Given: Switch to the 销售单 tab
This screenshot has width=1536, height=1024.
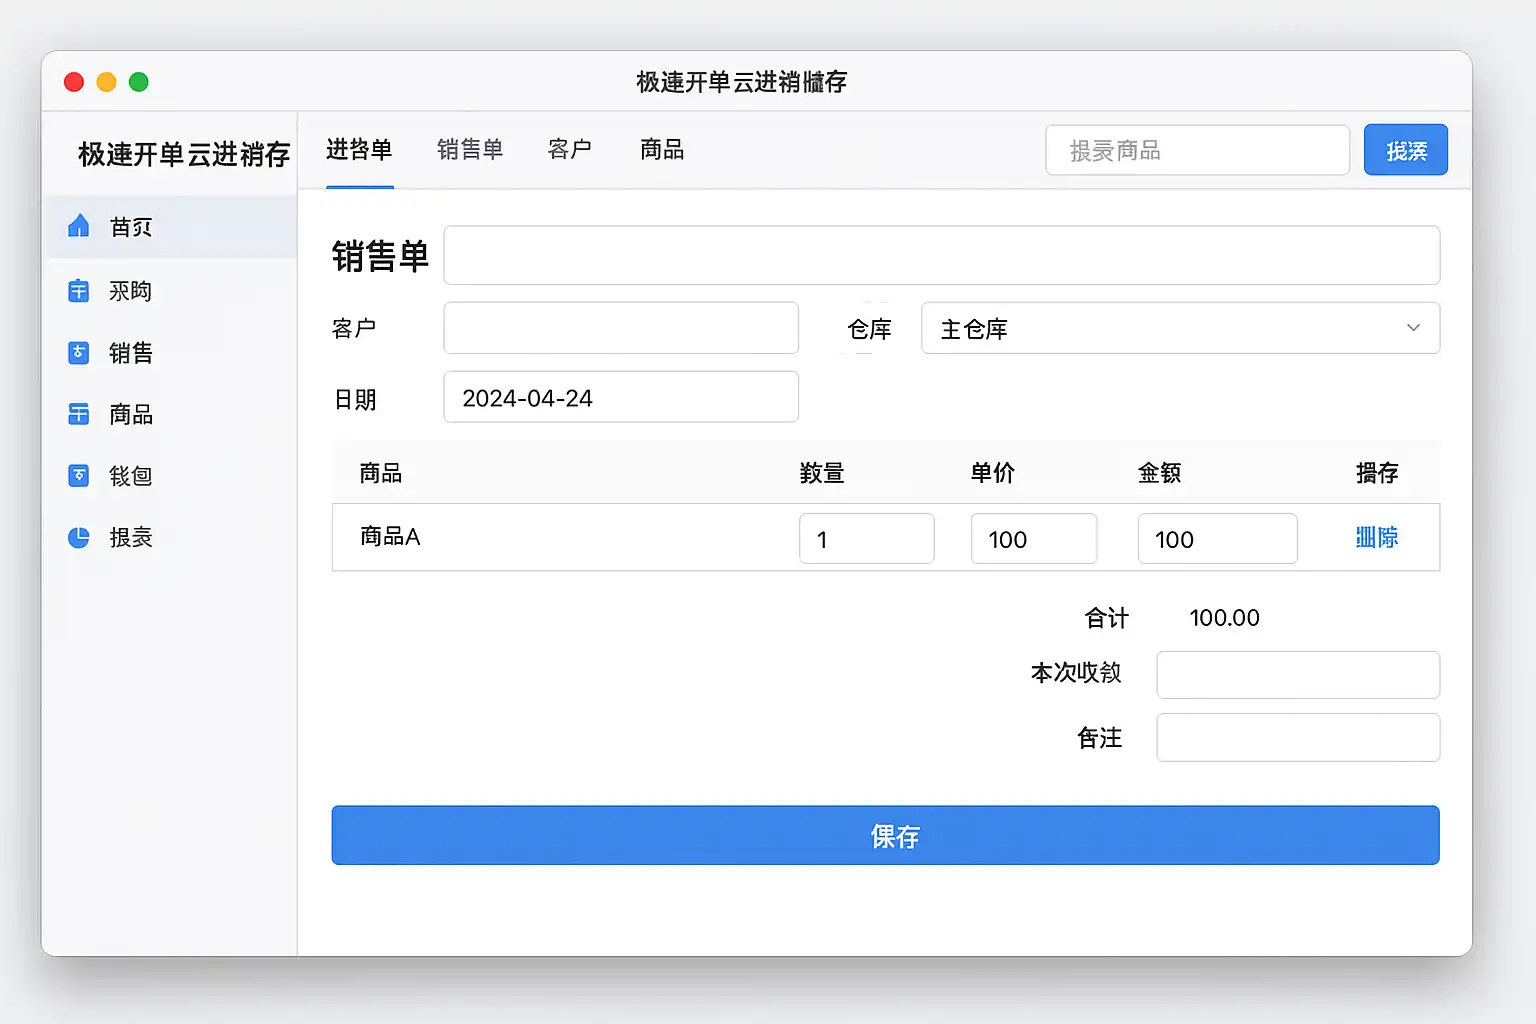Looking at the screenshot, I should [470, 150].
